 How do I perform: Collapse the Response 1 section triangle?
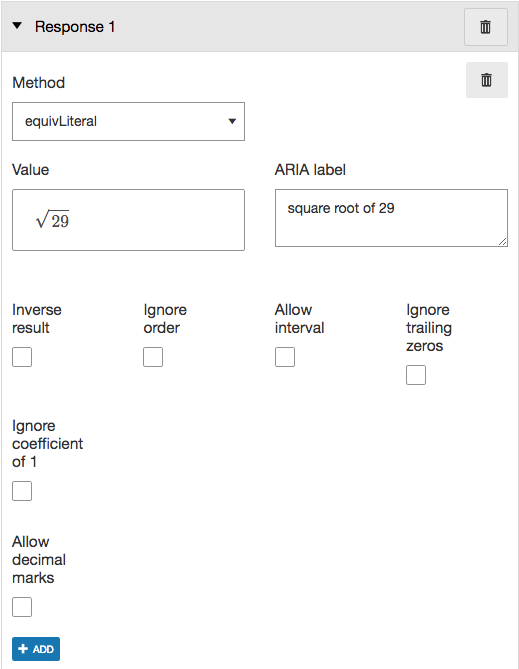(x=17, y=26)
